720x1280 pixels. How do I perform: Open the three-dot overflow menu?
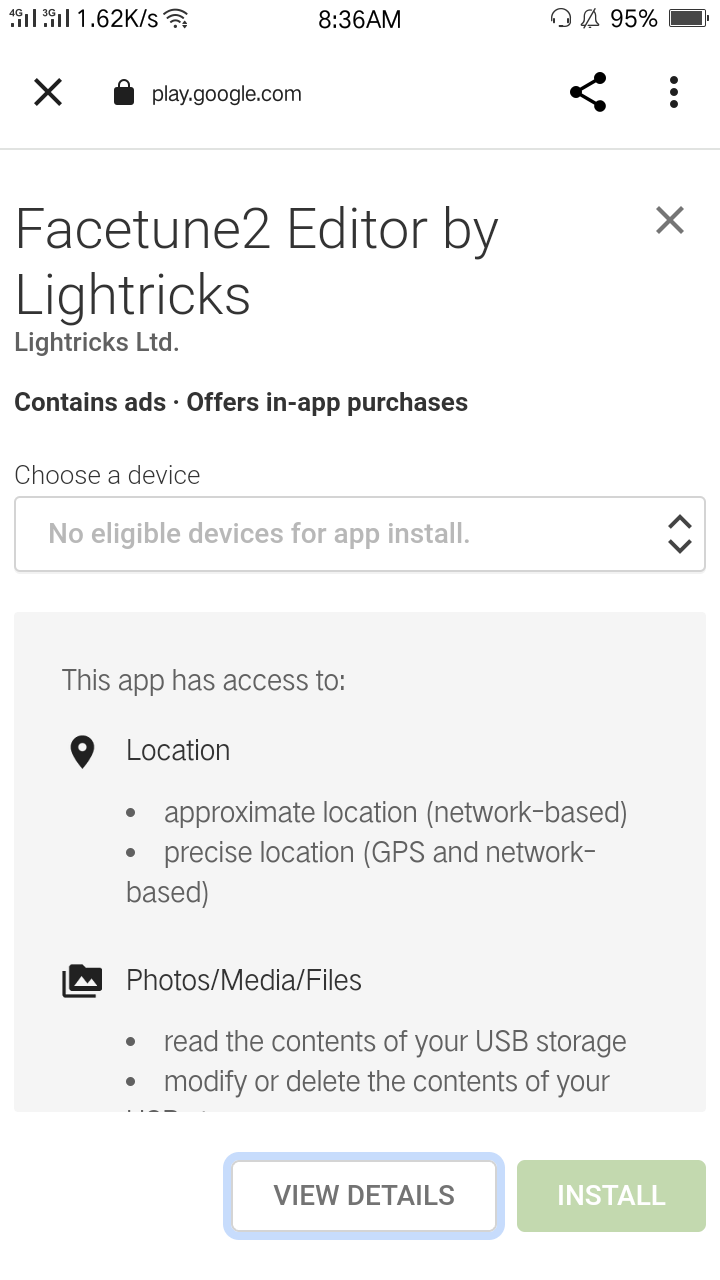pyautogui.click(x=674, y=92)
